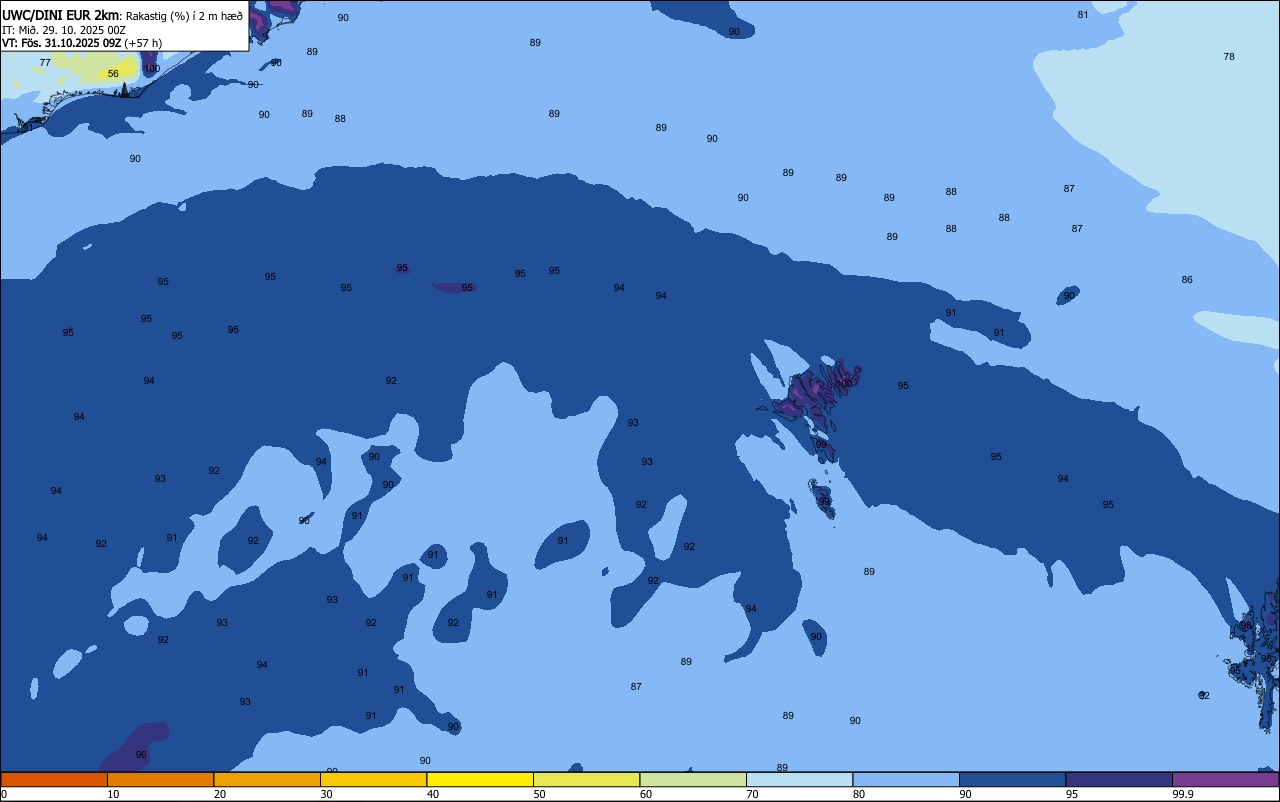Image resolution: width=1280 pixels, height=802 pixels.
Task: Select the '70' legend scale label
Action: pyautogui.click(x=752, y=794)
